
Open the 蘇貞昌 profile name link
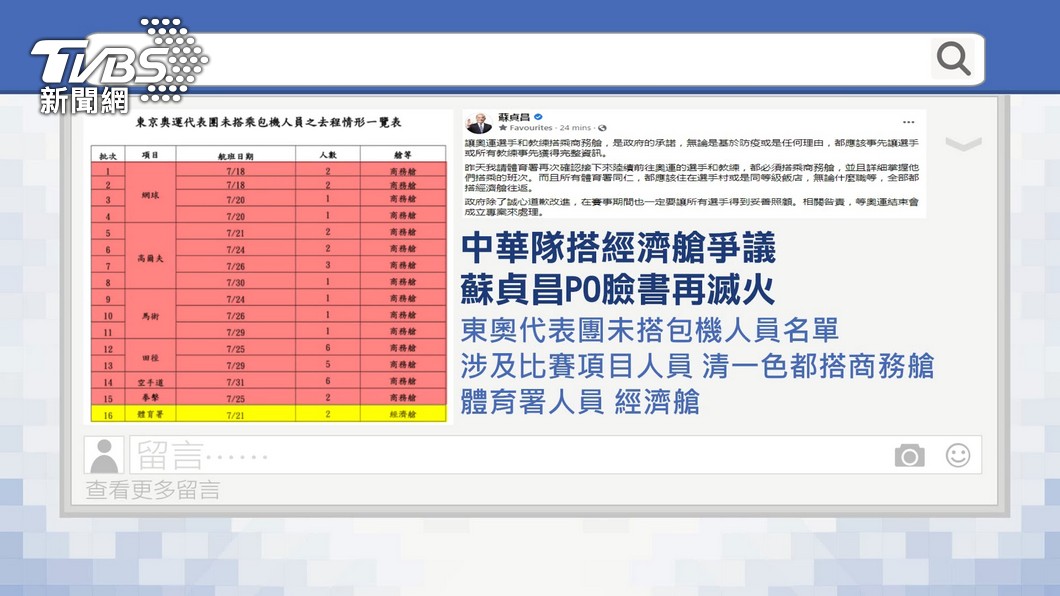pyautogui.click(x=514, y=117)
